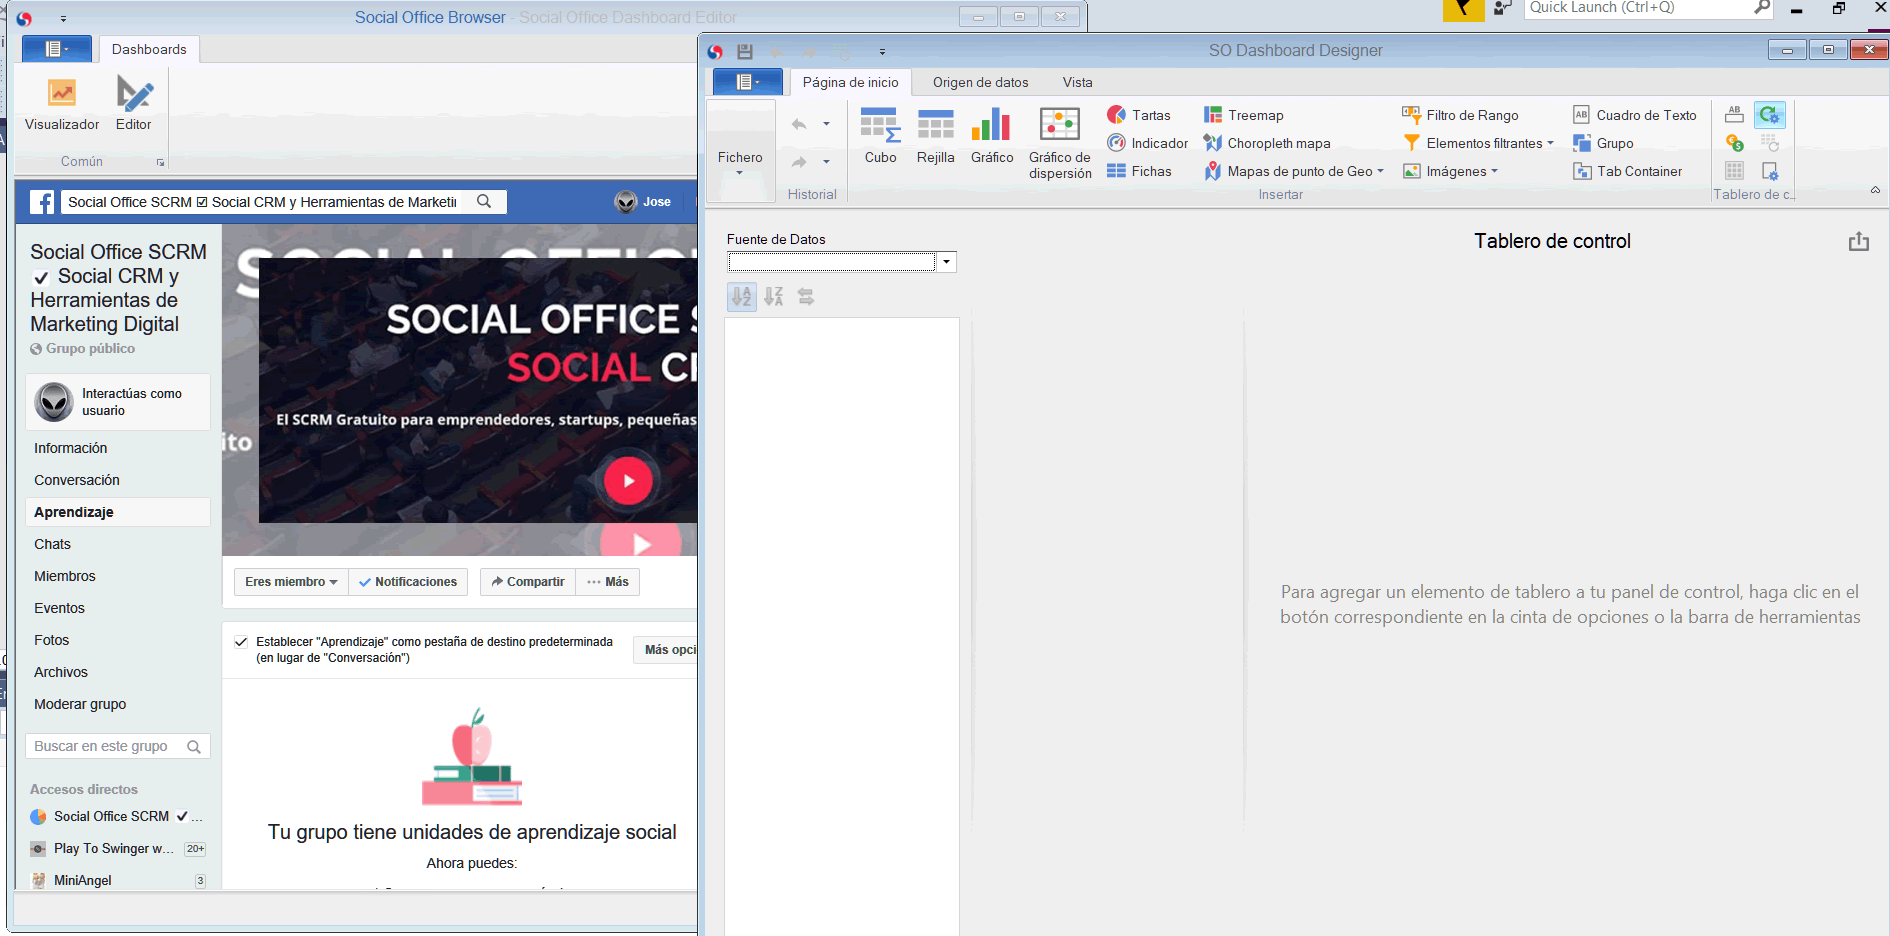Image resolution: width=1890 pixels, height=936 pixels.
Task: Insert a Choropleth mapa
Action: pyautogui.click(x=1267, y=143)
